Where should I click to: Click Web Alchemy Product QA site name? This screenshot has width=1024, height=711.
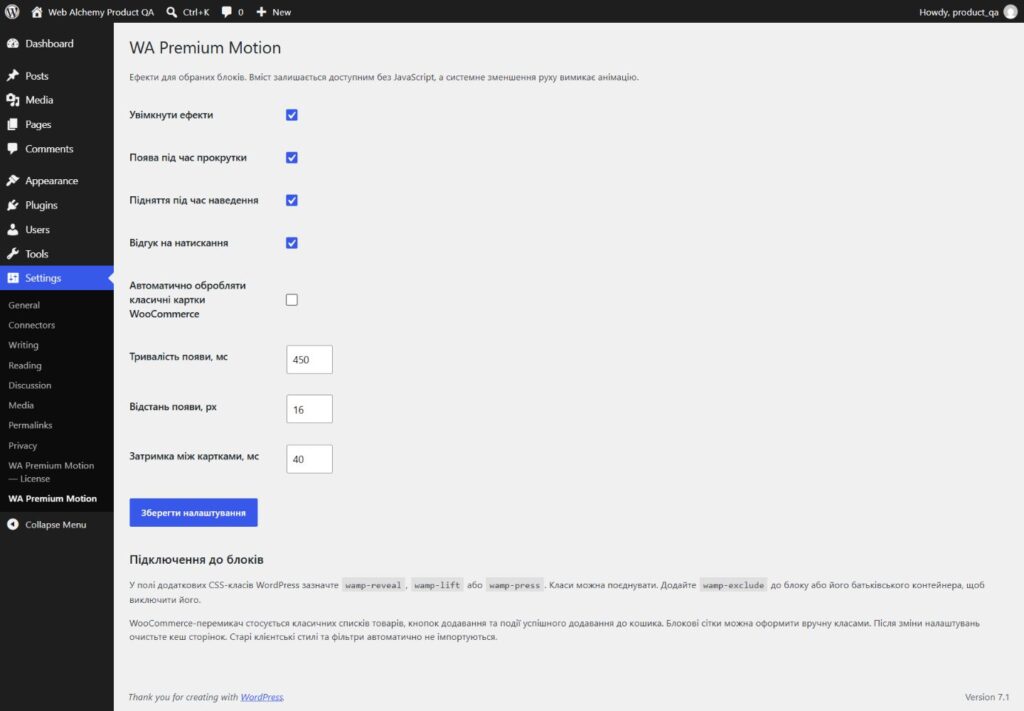[x=101, y=12]
